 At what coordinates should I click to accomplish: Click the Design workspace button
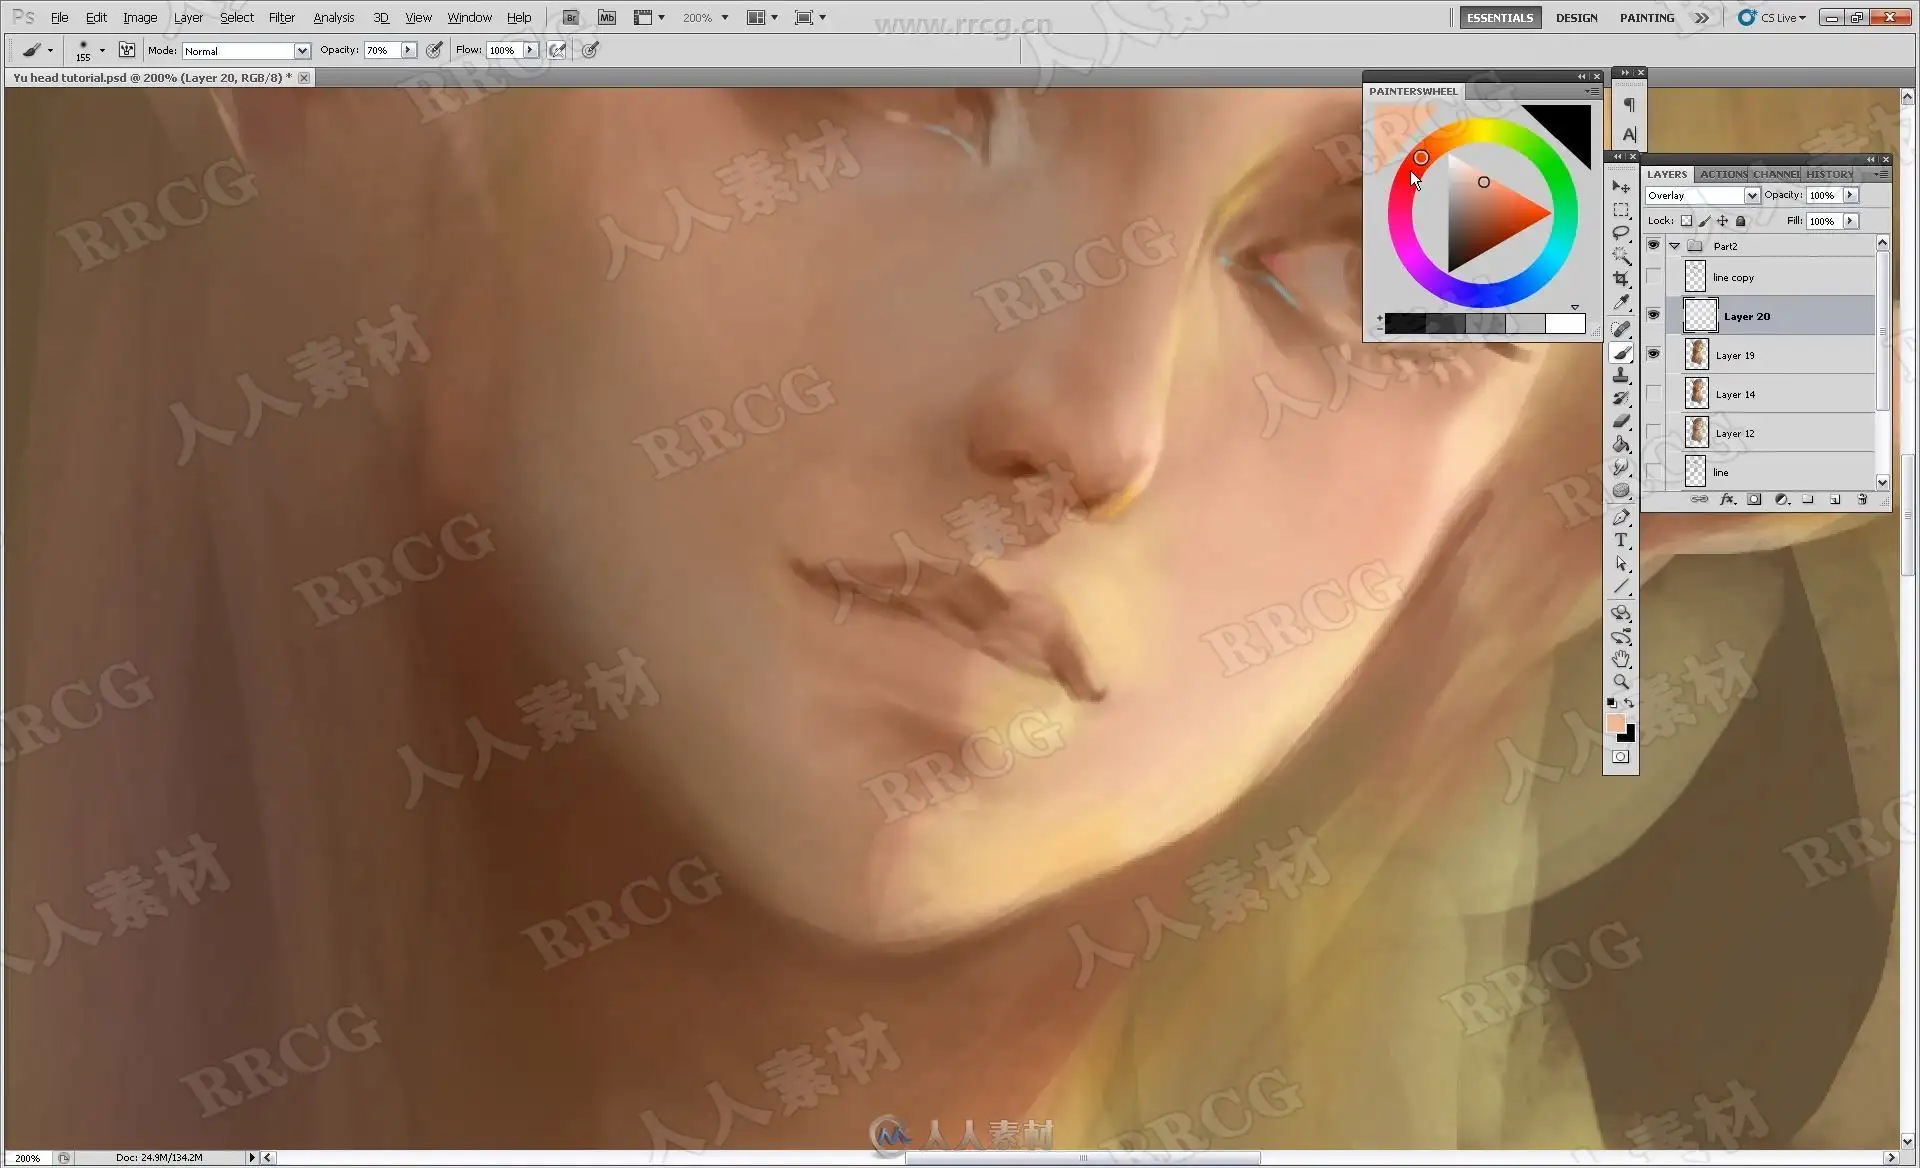pos(1576,18)
